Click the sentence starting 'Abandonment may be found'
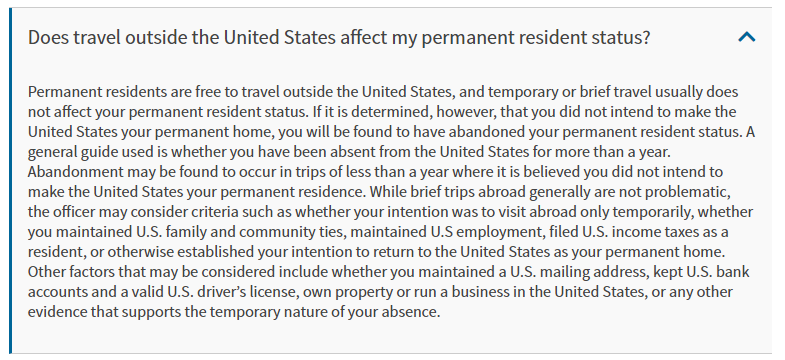 tap(375, 182)
